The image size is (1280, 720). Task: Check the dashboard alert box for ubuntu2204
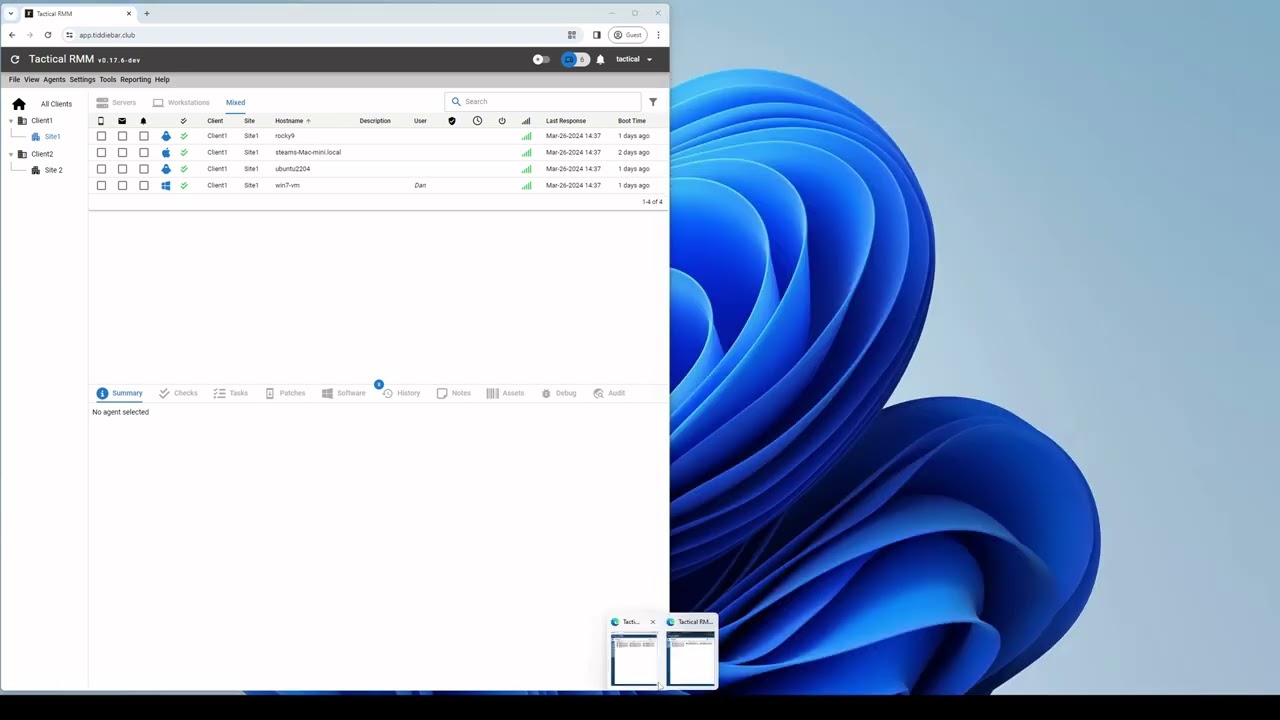(x=144, y=169)
